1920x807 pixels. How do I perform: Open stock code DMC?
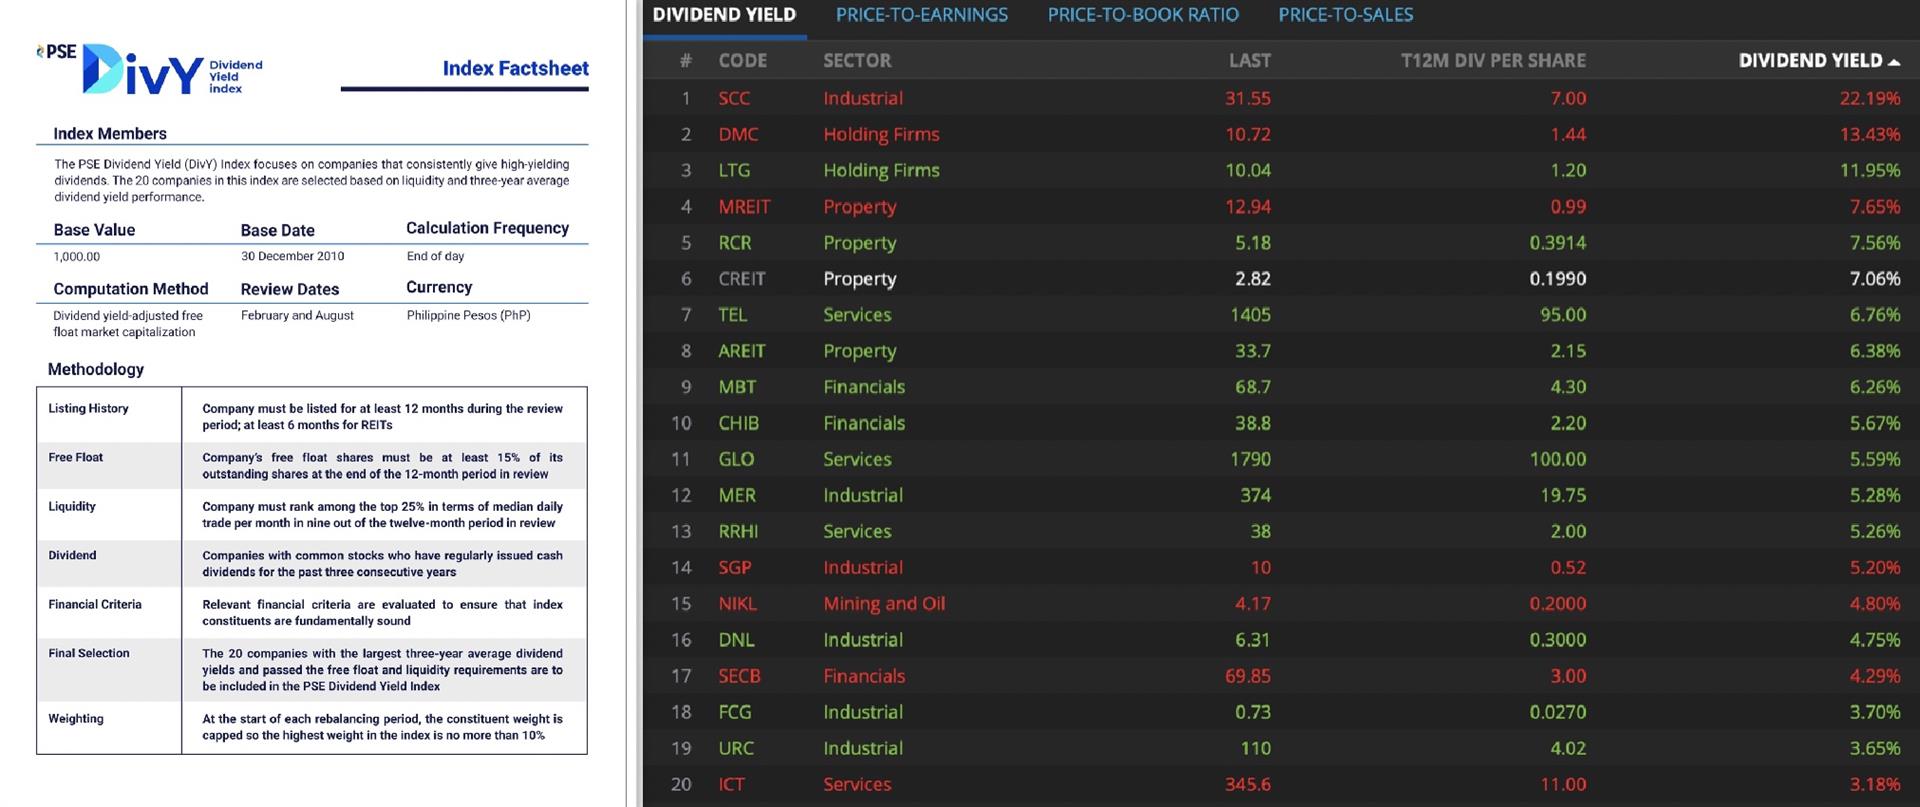coord(738,134)
